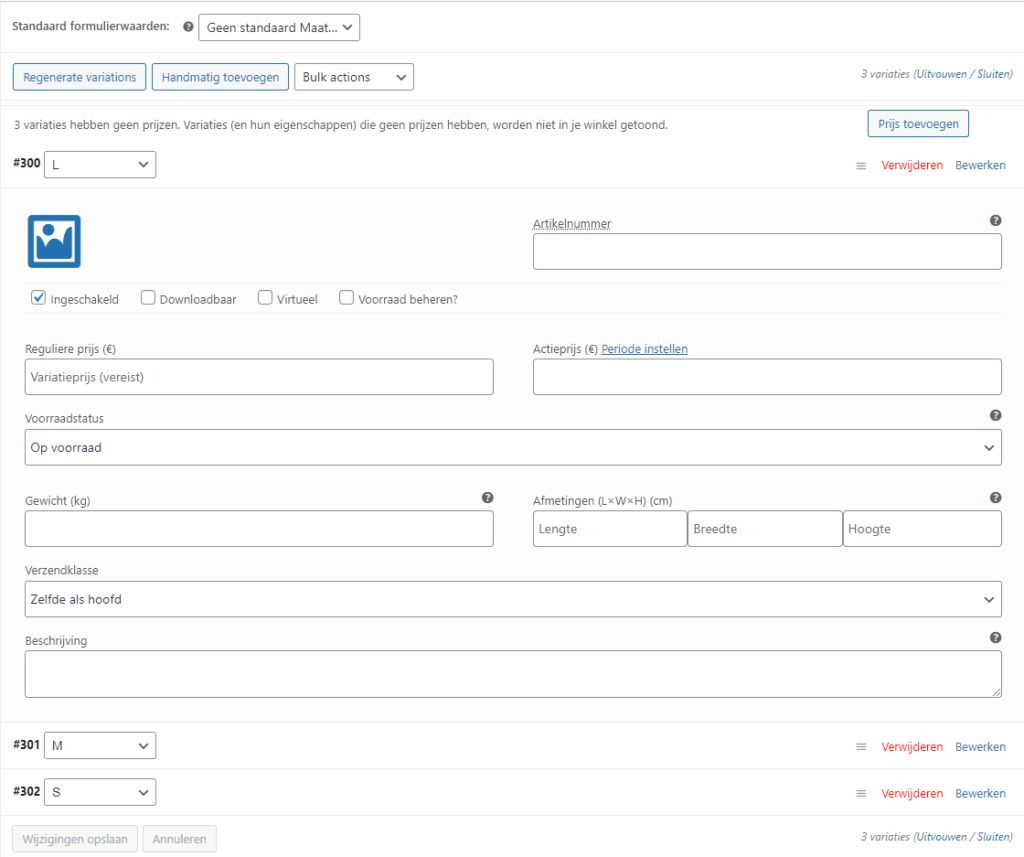Enable the Downloadbaar checkbox

coord(148,298)
